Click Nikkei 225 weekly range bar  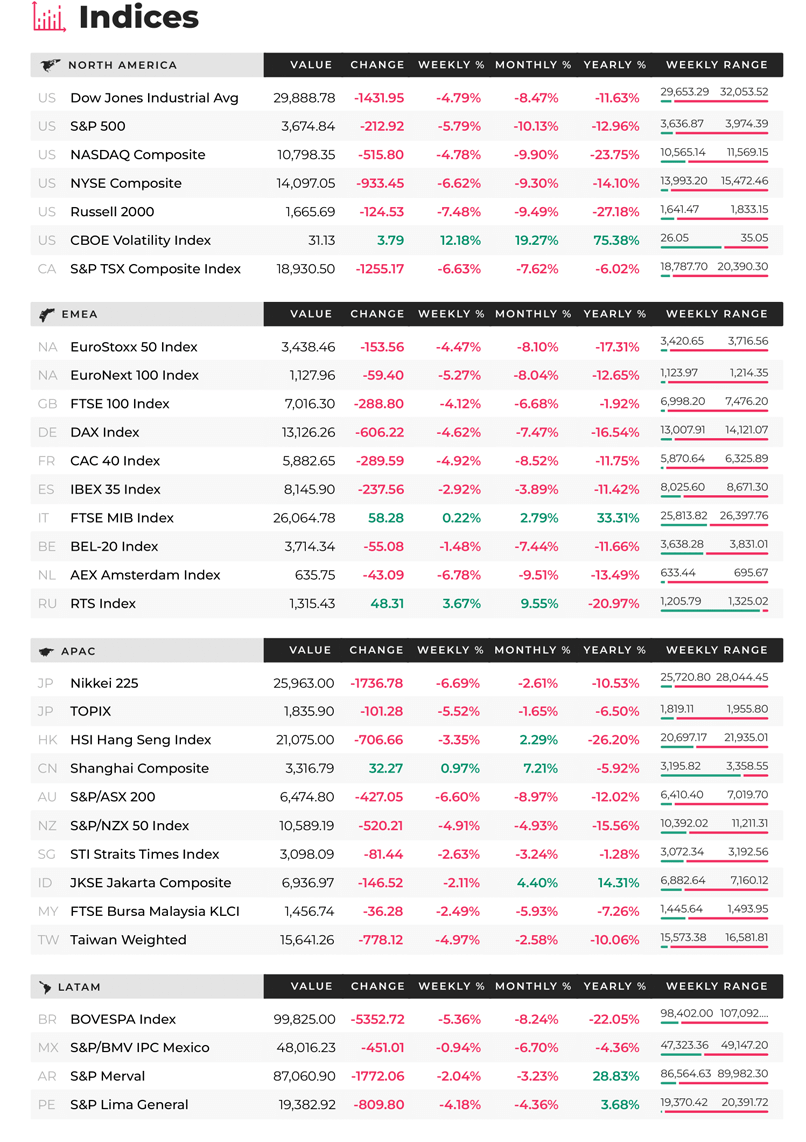point(714,688)
